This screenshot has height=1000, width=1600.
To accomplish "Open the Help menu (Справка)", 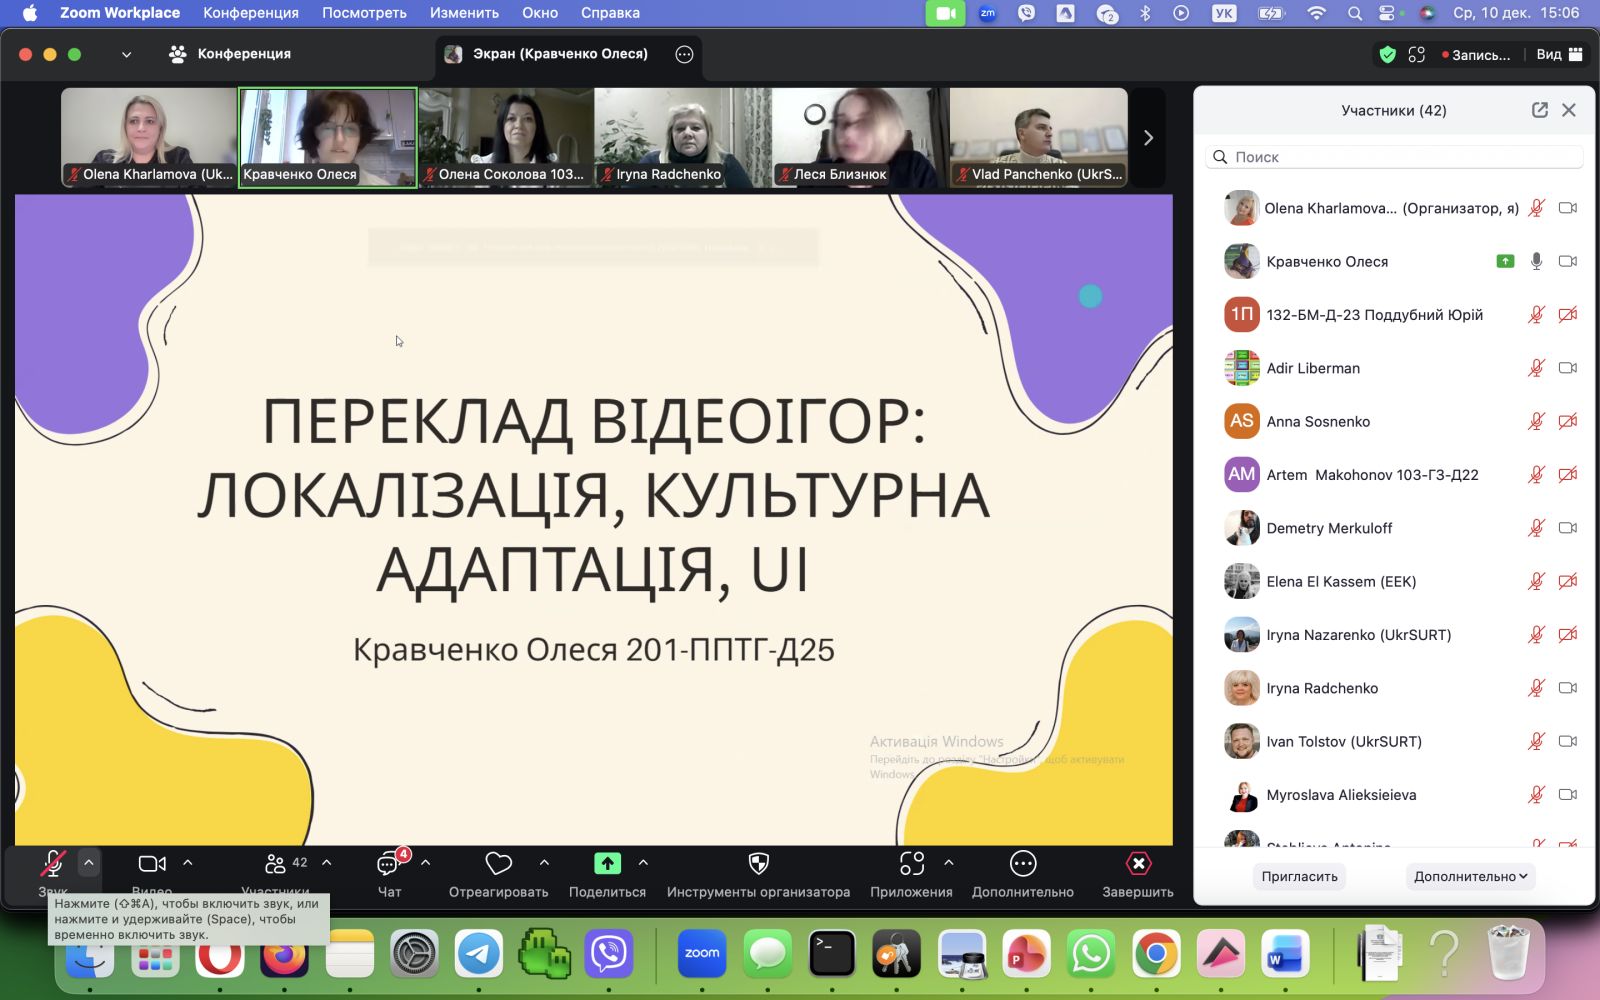I will [x=610, y=13].
